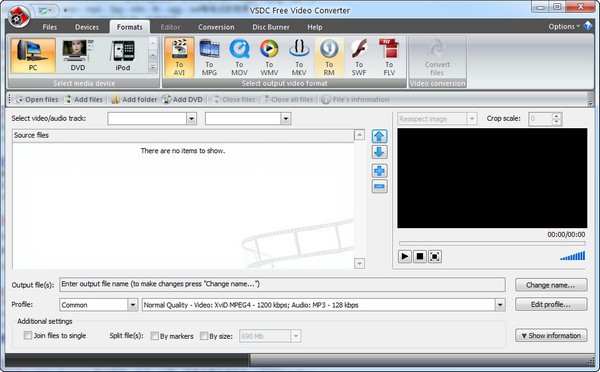
Task: Click the Crop scale spinner arrows
Action: [x=556, y=119]
